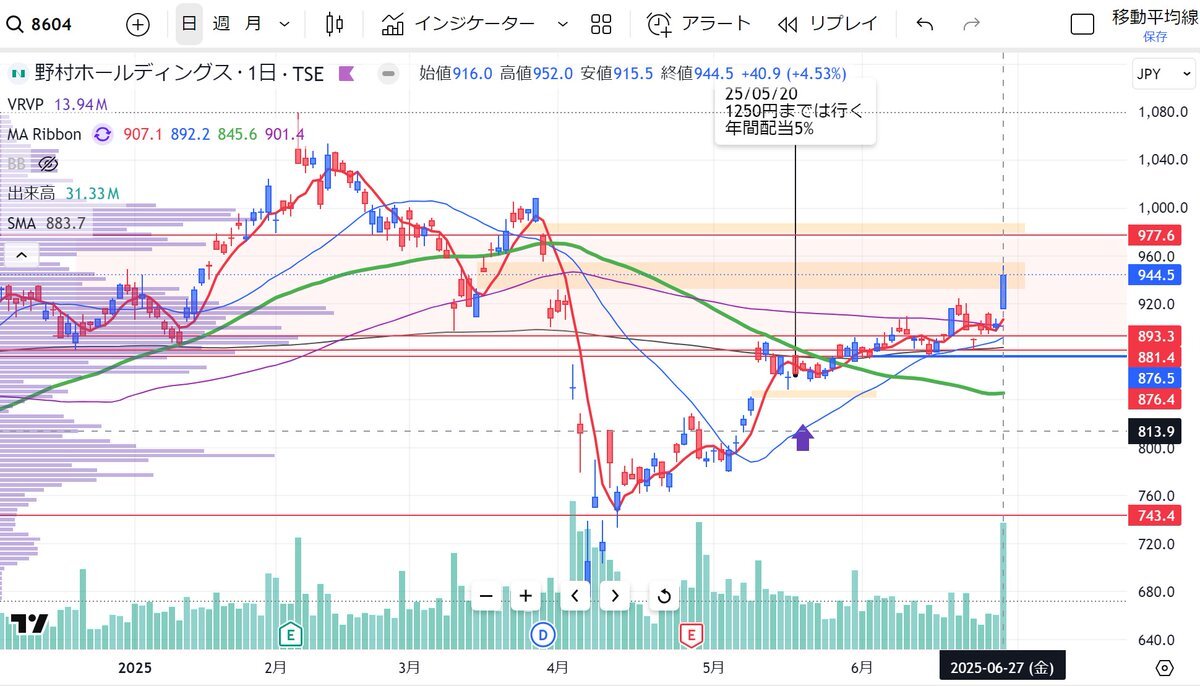The width and height of the screenshot is (1200, 686).
Task: Click the 743.4 red price label
Action: tap(1156, 515)
